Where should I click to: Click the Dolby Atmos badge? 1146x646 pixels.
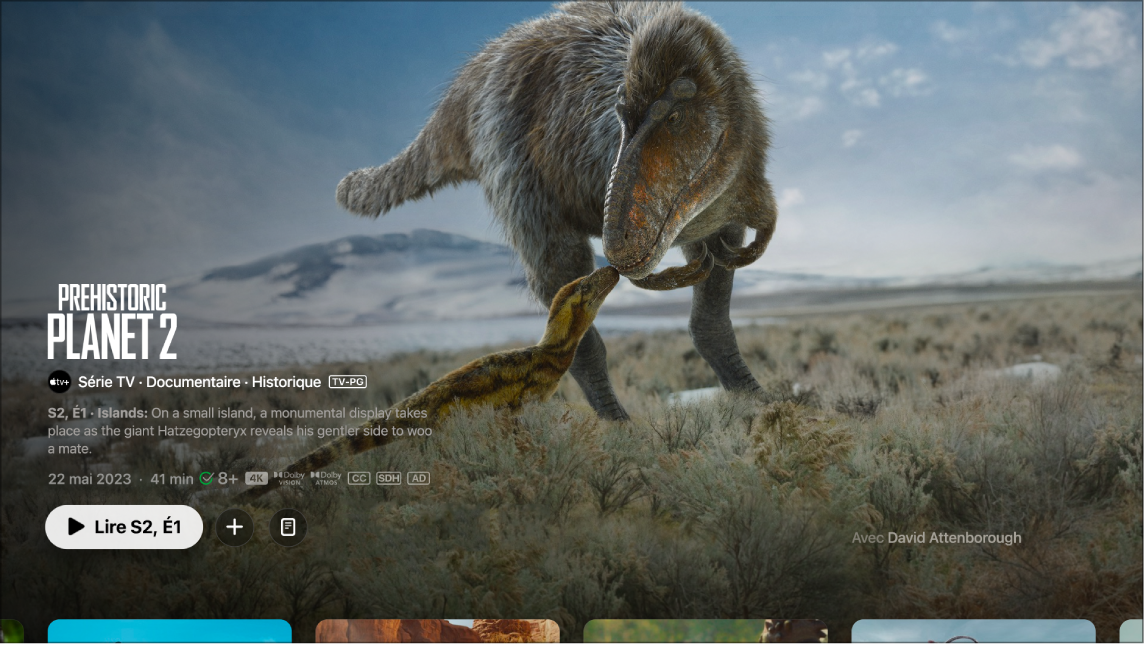(325, 479)
